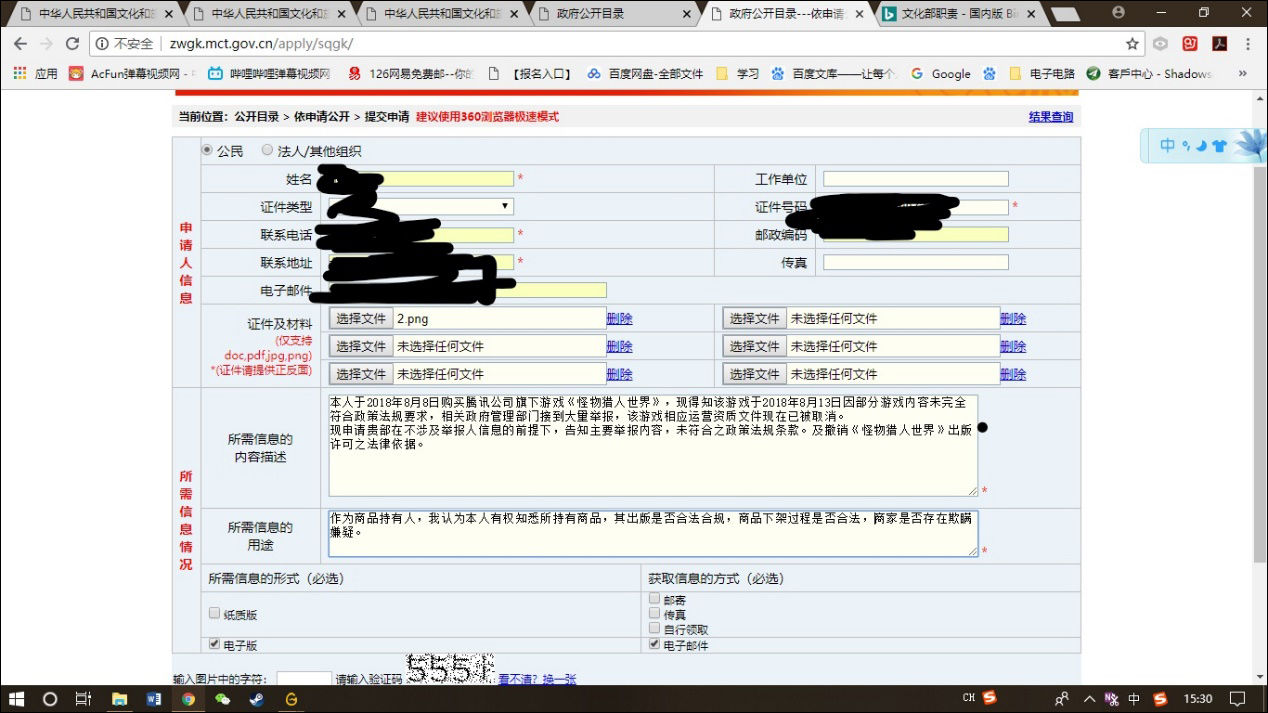Click the 依申请公开 breadcrumb link

pos(322,117)
